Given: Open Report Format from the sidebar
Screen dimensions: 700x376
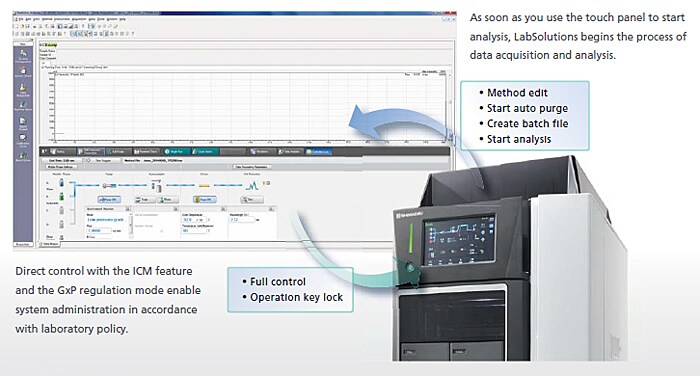Looking at the screenshot, I should tap(23, 123).
